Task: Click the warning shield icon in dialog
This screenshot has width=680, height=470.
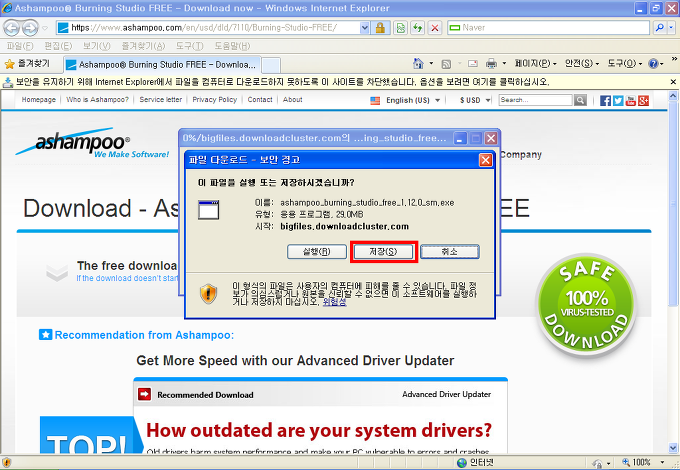Action: point(208,294)
